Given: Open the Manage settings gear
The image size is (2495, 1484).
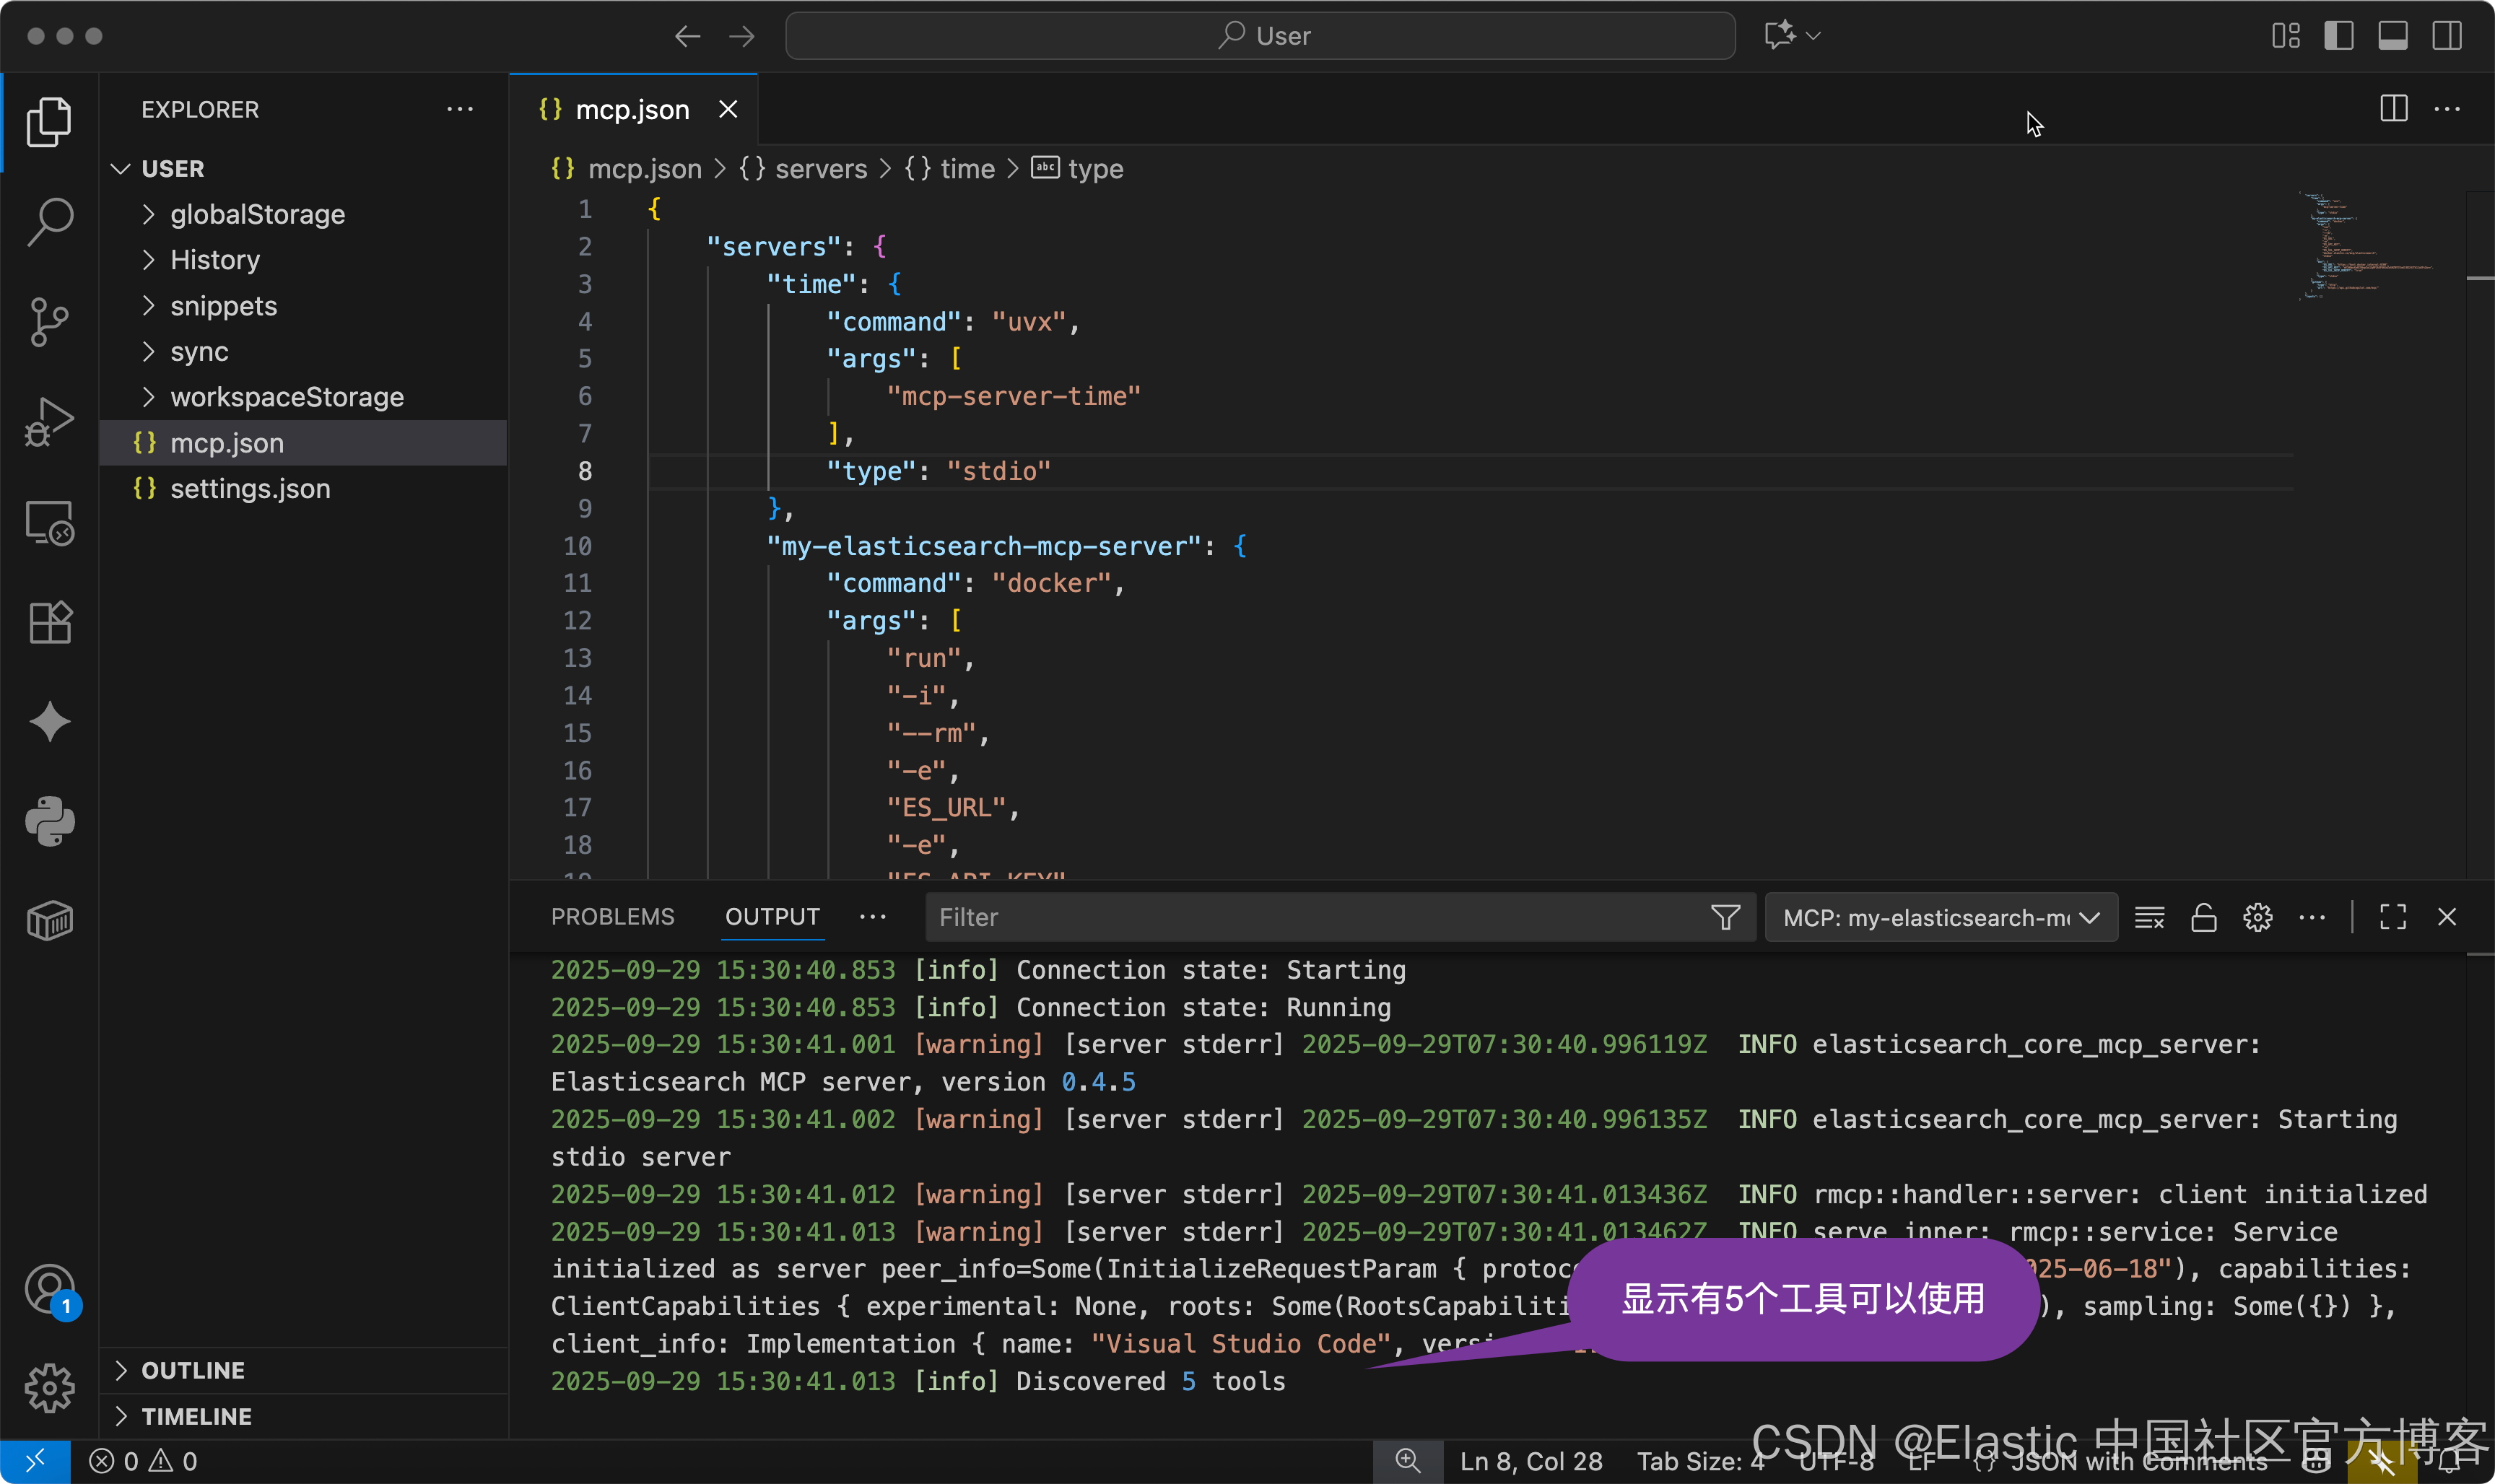Looking at the screenshot, I should coord(49,1389).
